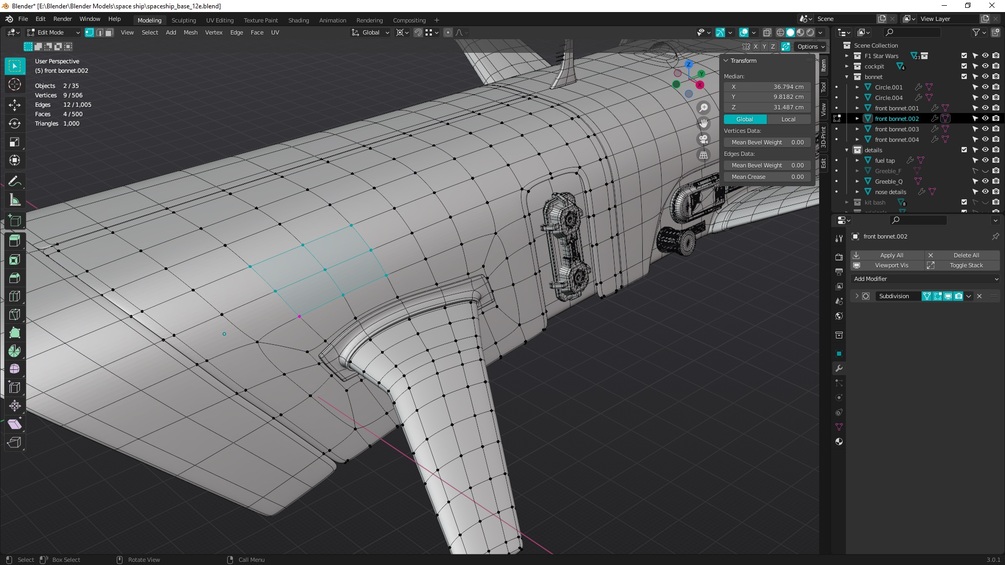Choose the Poly Build tool

[15, 332]
